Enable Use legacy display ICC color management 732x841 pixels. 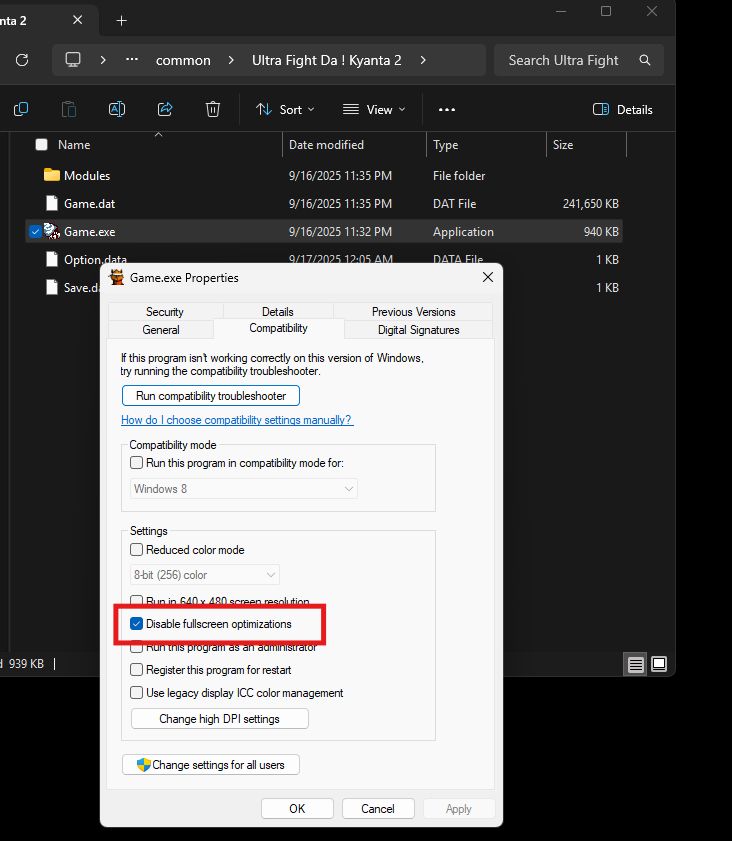click(x=137, y=693)
